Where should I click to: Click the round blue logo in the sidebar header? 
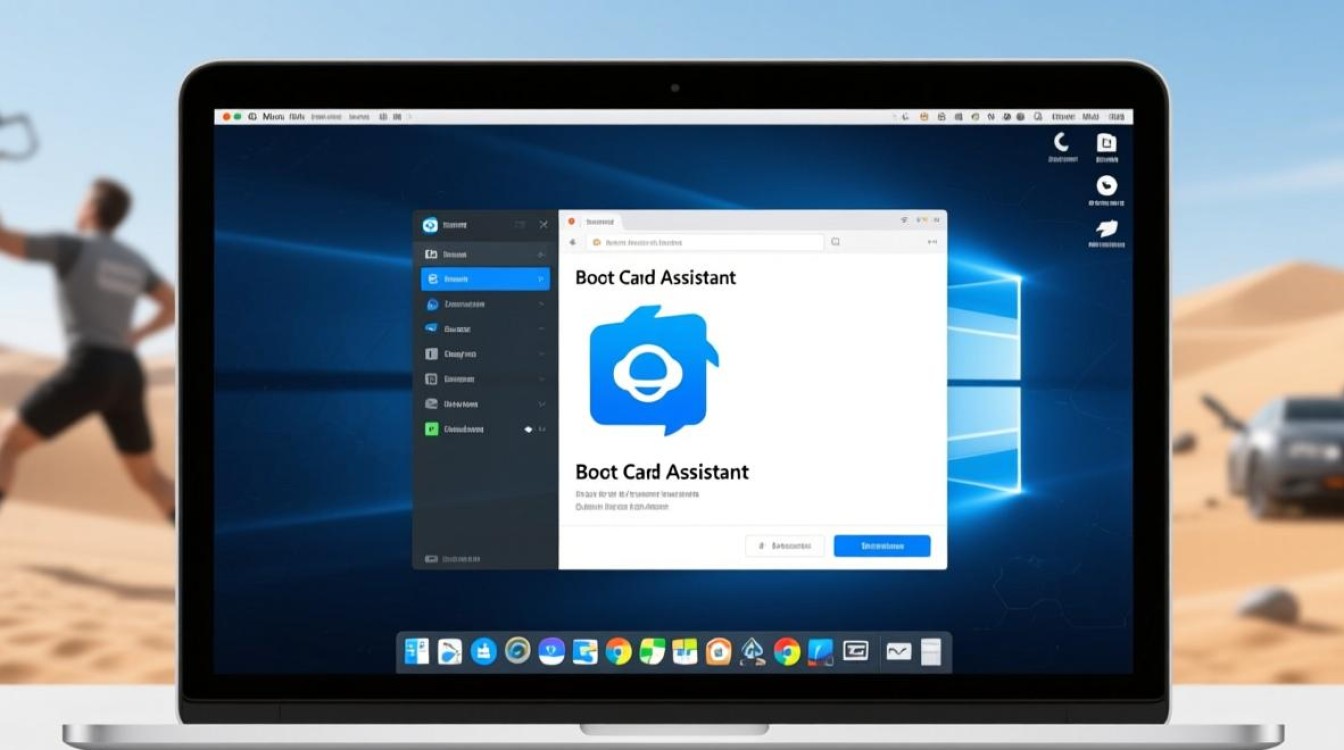[x=431, y=225]
